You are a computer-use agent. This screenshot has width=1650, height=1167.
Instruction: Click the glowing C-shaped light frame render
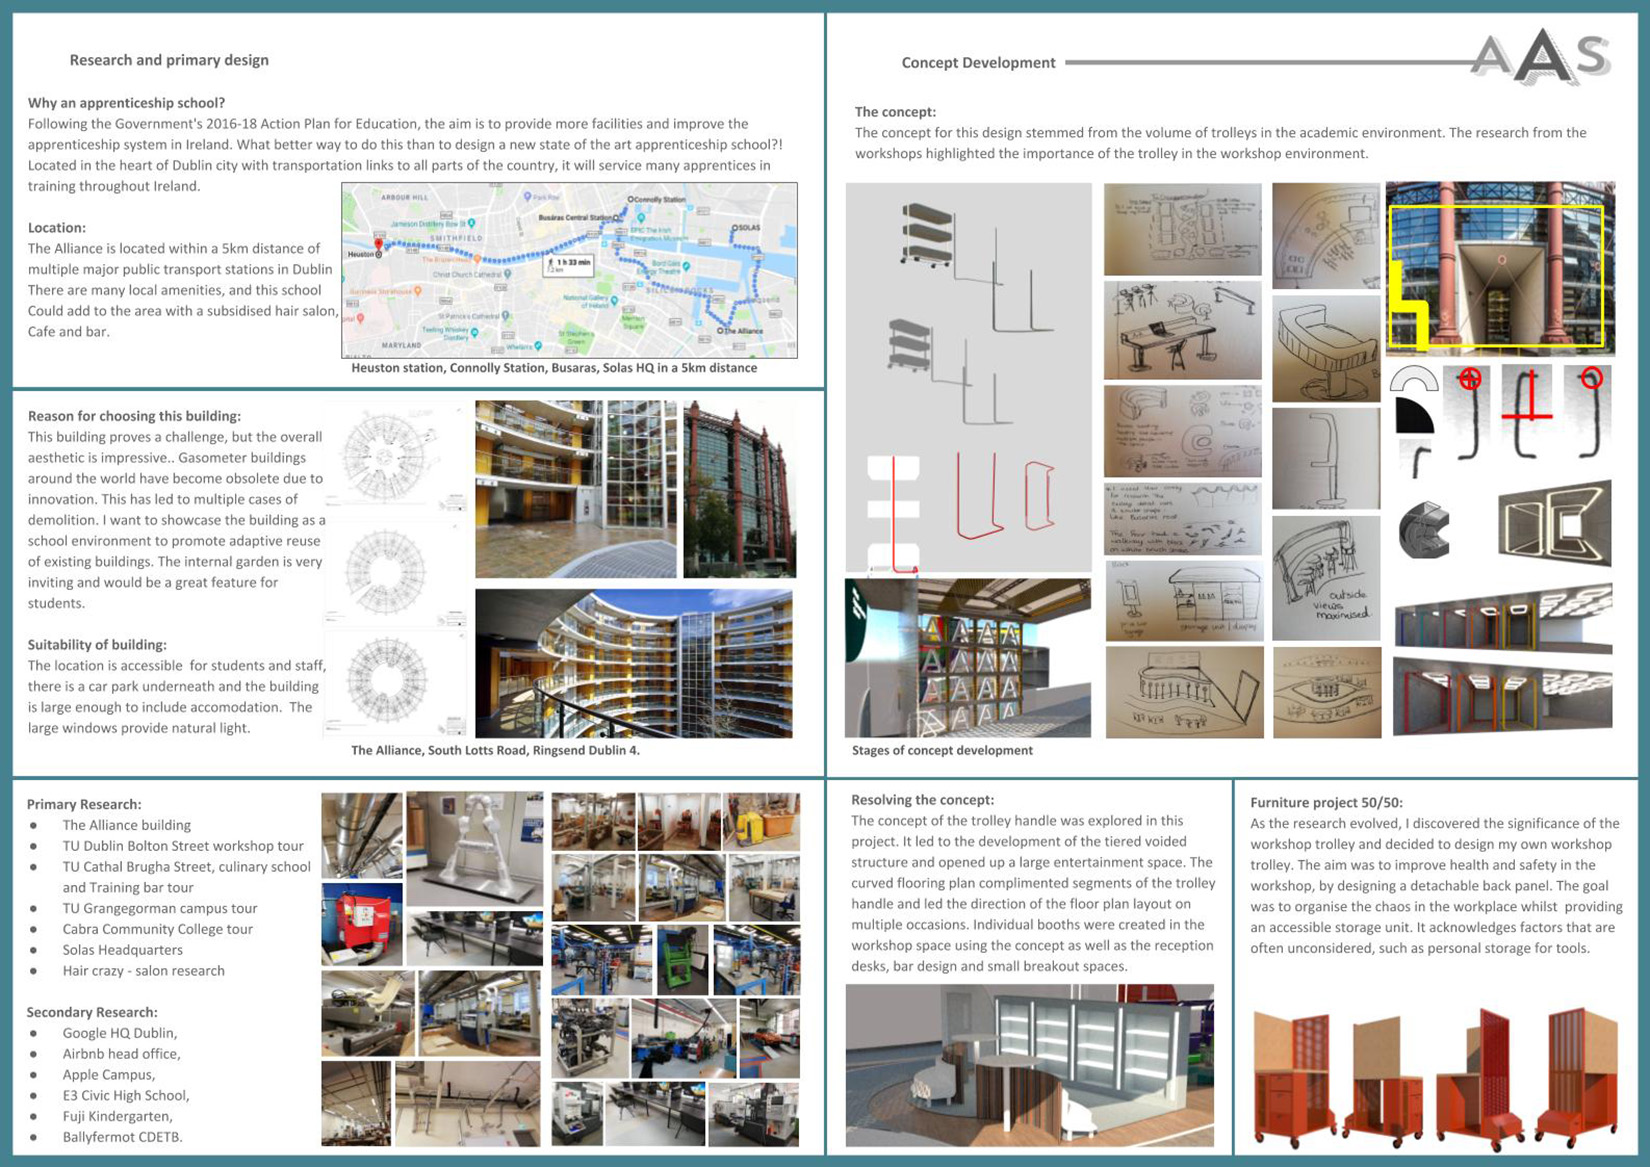tap(1554, 523)
